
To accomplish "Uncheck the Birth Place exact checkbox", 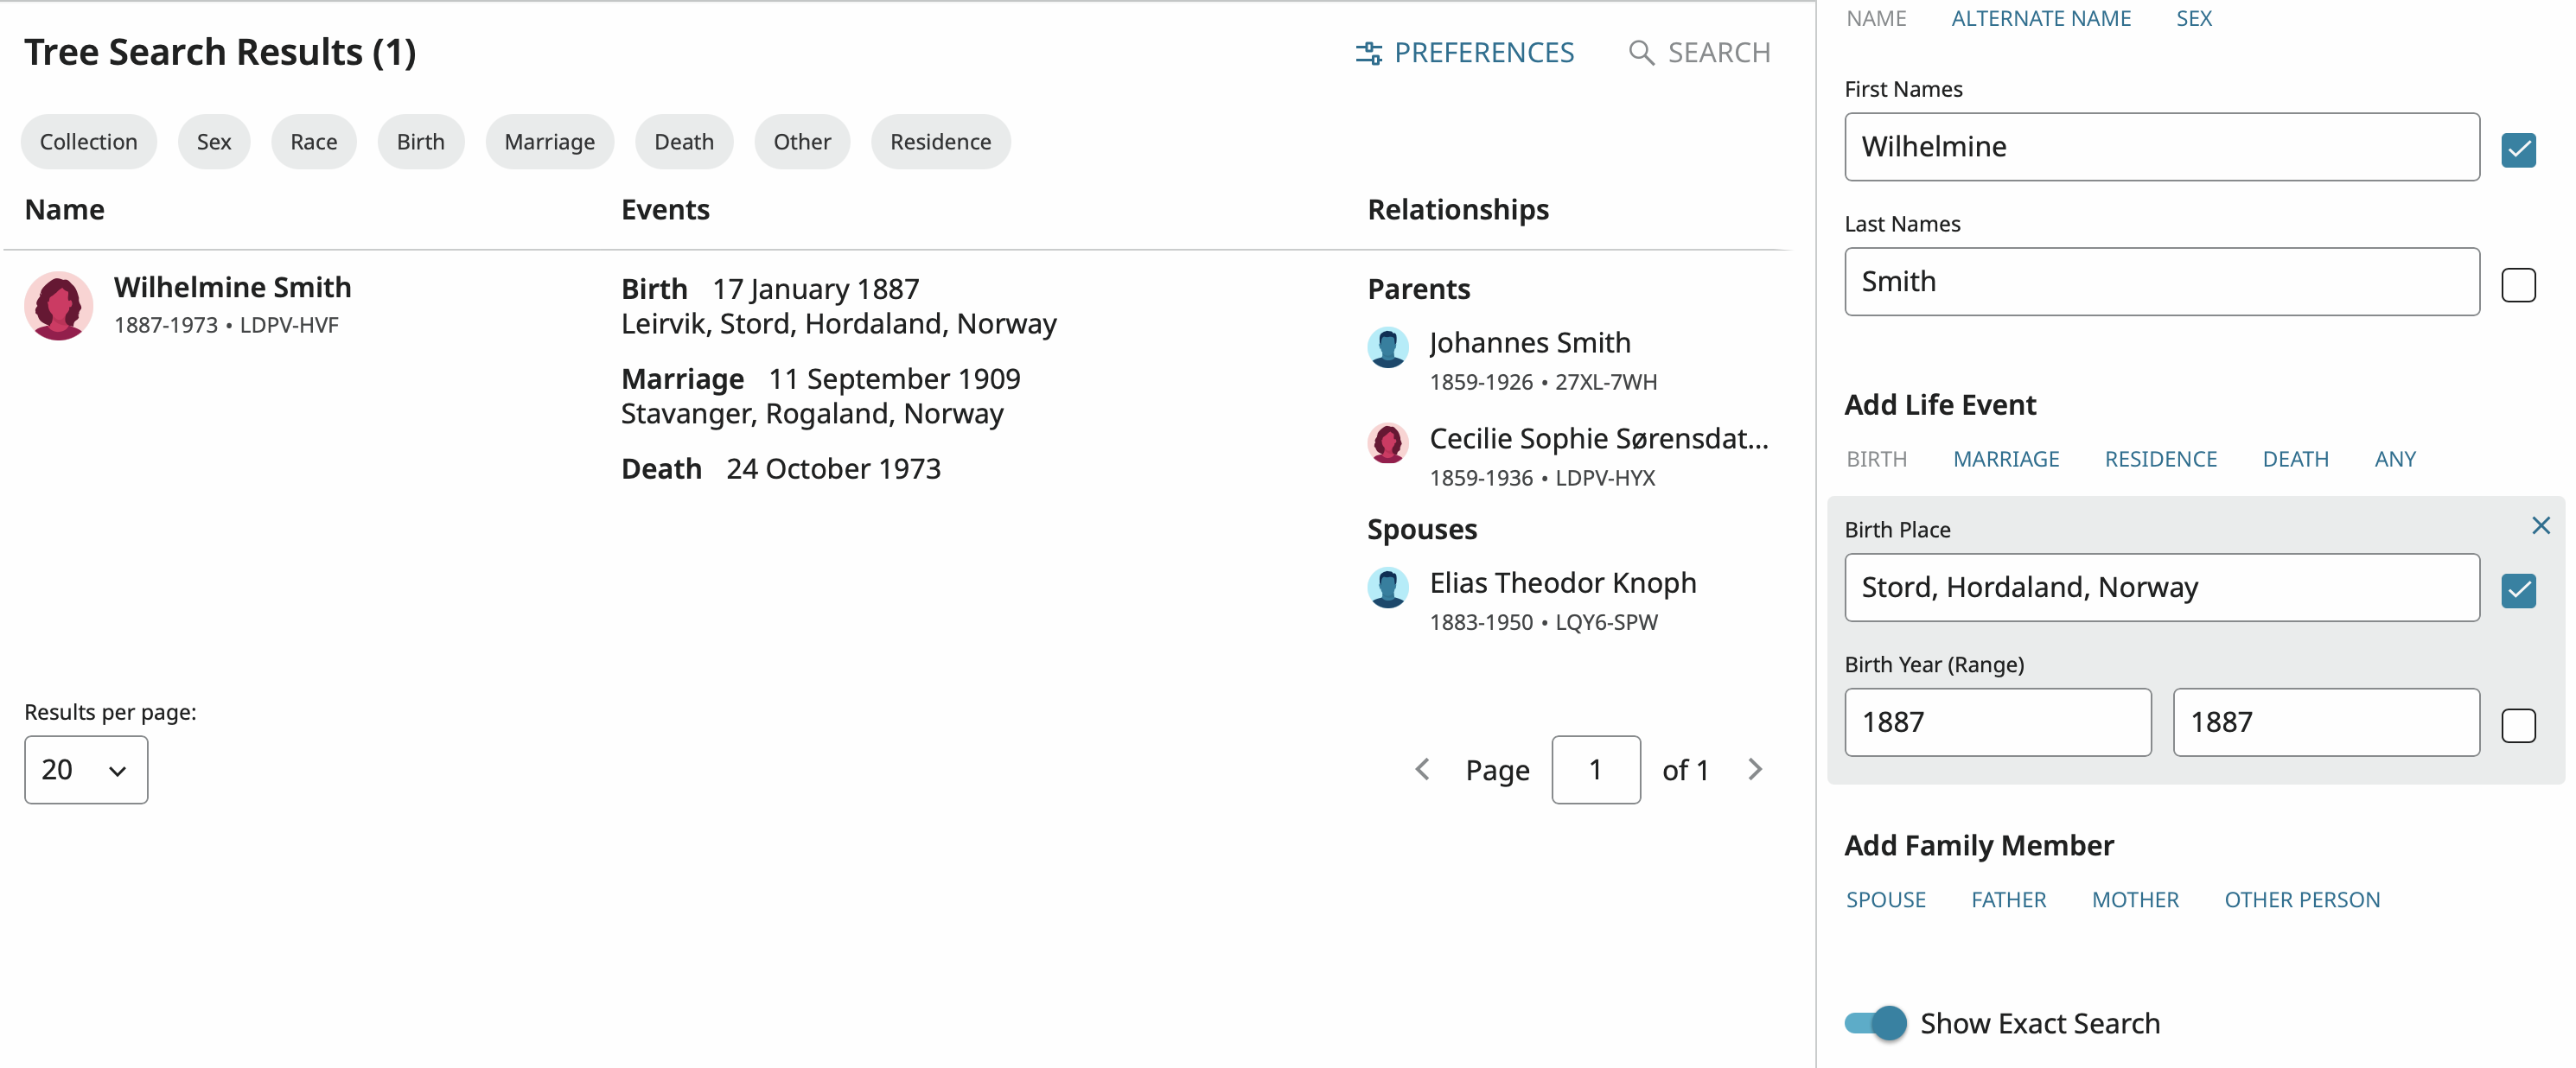I will [x=2518, y=590].
